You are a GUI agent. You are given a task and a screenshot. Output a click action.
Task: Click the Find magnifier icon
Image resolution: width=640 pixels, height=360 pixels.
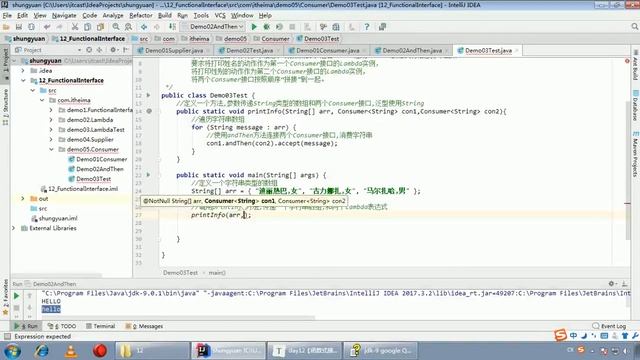[116, 27]
